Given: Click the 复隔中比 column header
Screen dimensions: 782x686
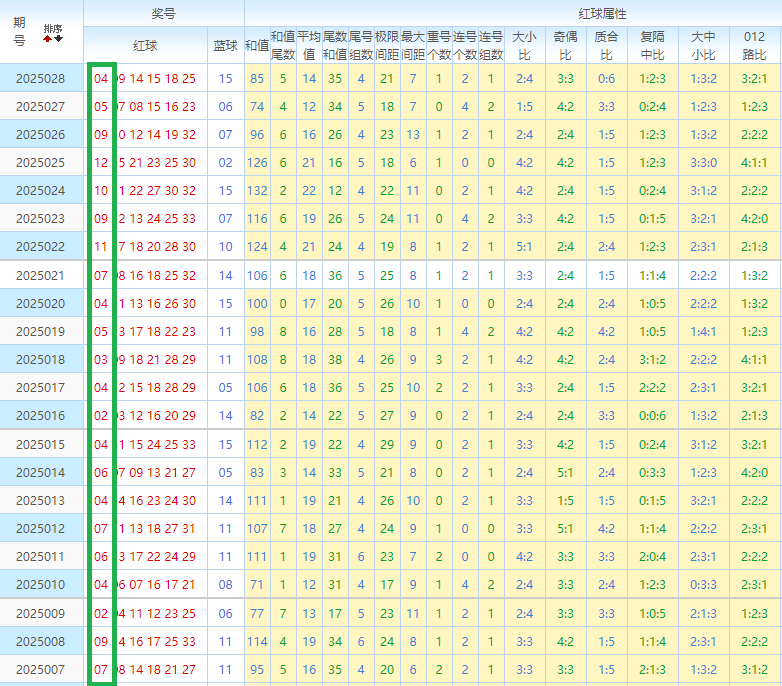Looking at the screenshot, I should click(x=652, y=45).
